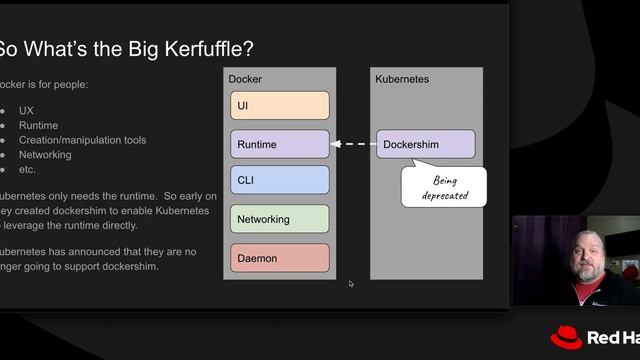Click the text 'is for people:'
Image resolution: width=640 pixels, height=360 pixels.
point(58,84)
